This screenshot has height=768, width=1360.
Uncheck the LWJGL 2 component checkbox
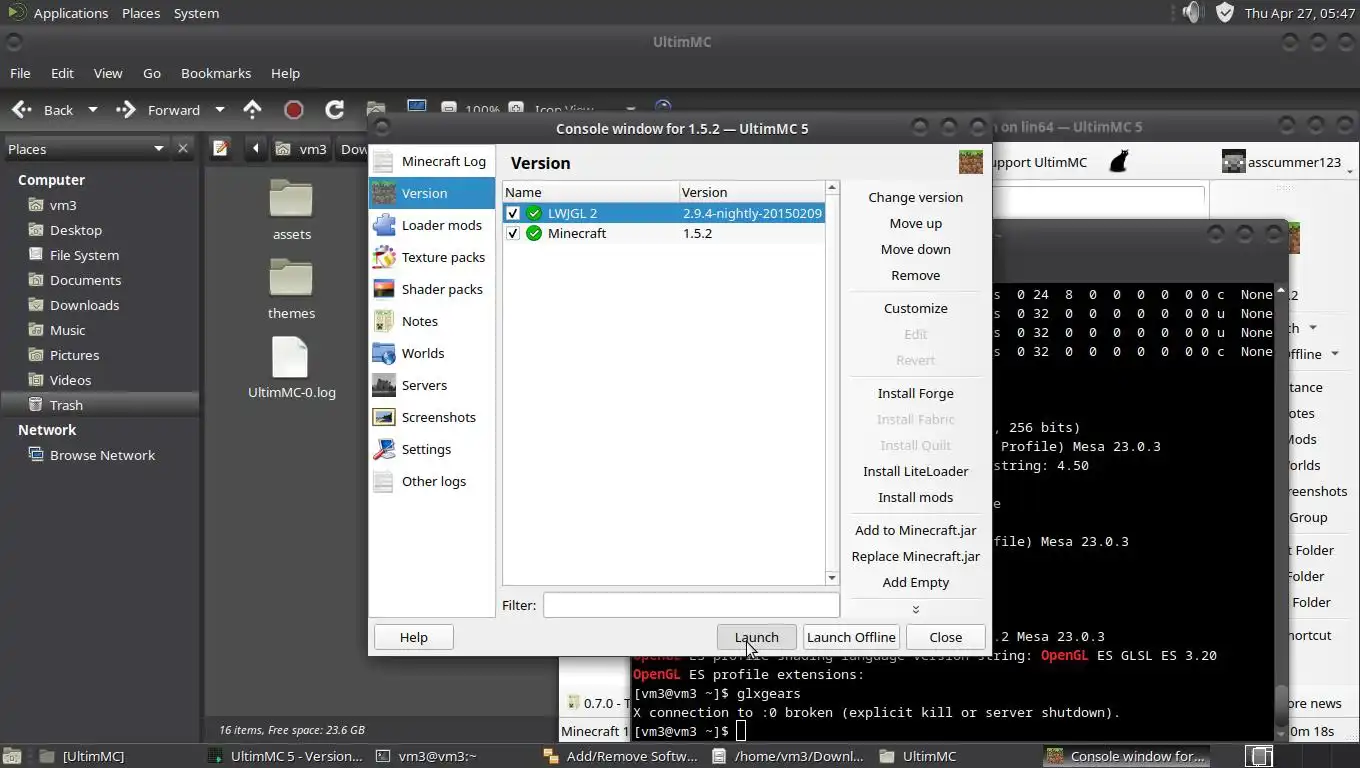pos(513,213)
